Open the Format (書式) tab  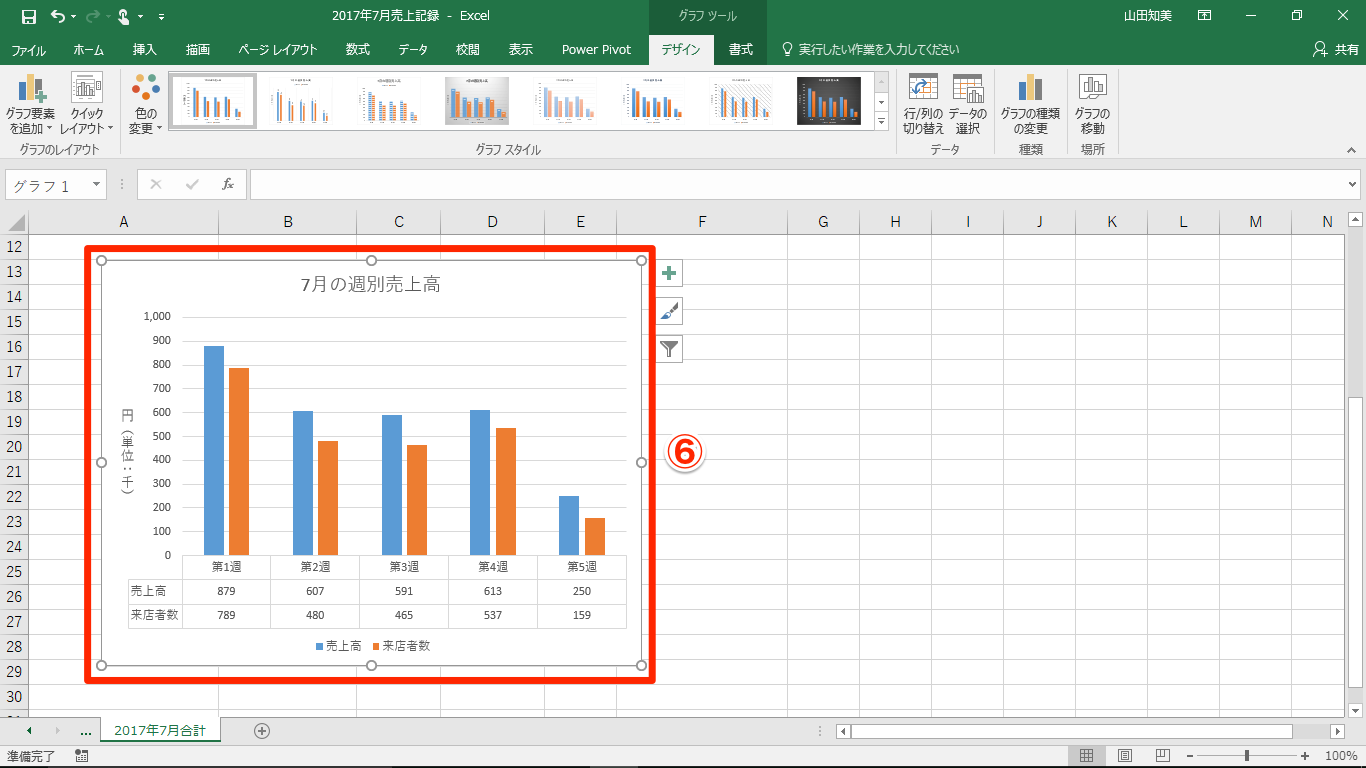tap(741, 49)
